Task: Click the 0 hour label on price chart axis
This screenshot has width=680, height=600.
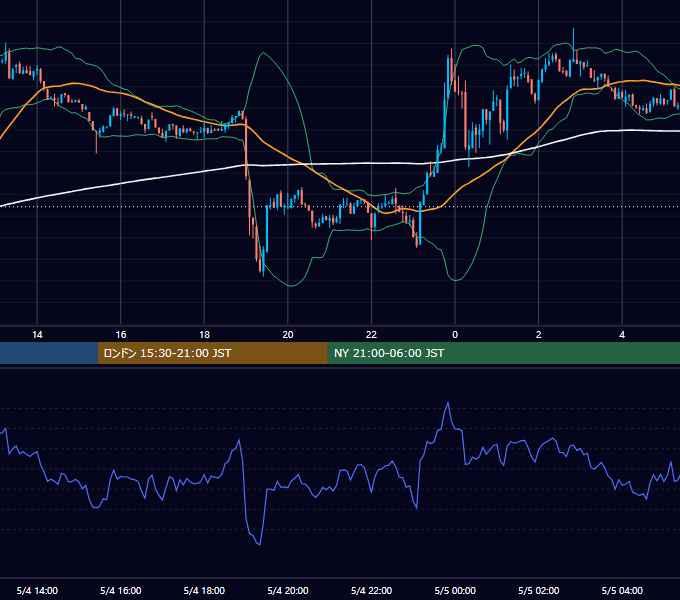Action: click(455, 335)
